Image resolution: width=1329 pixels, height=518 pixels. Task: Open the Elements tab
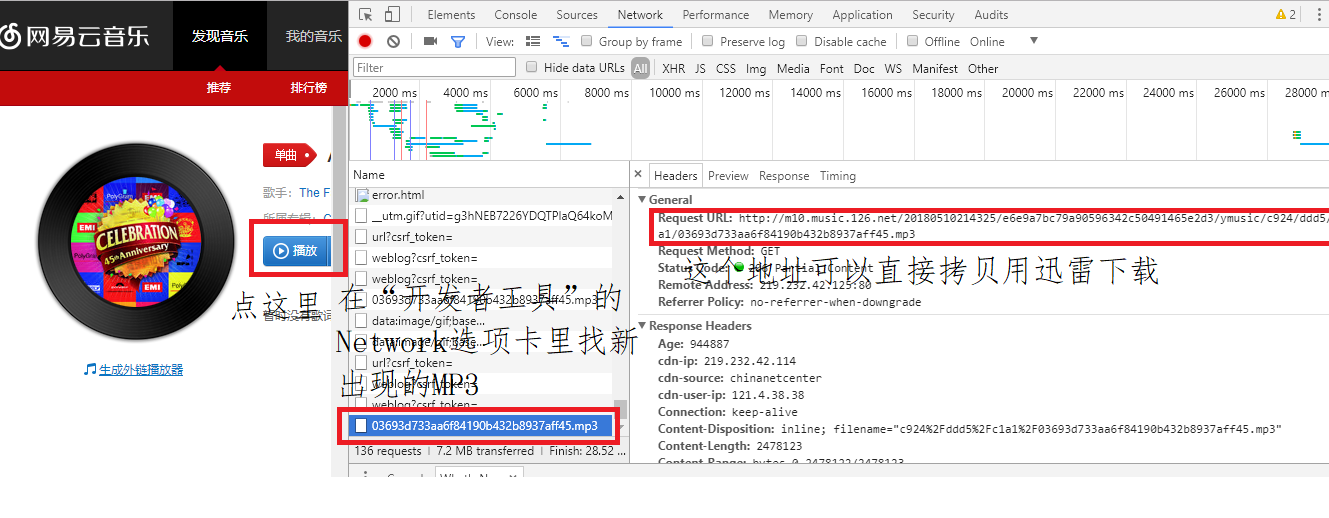451,15
